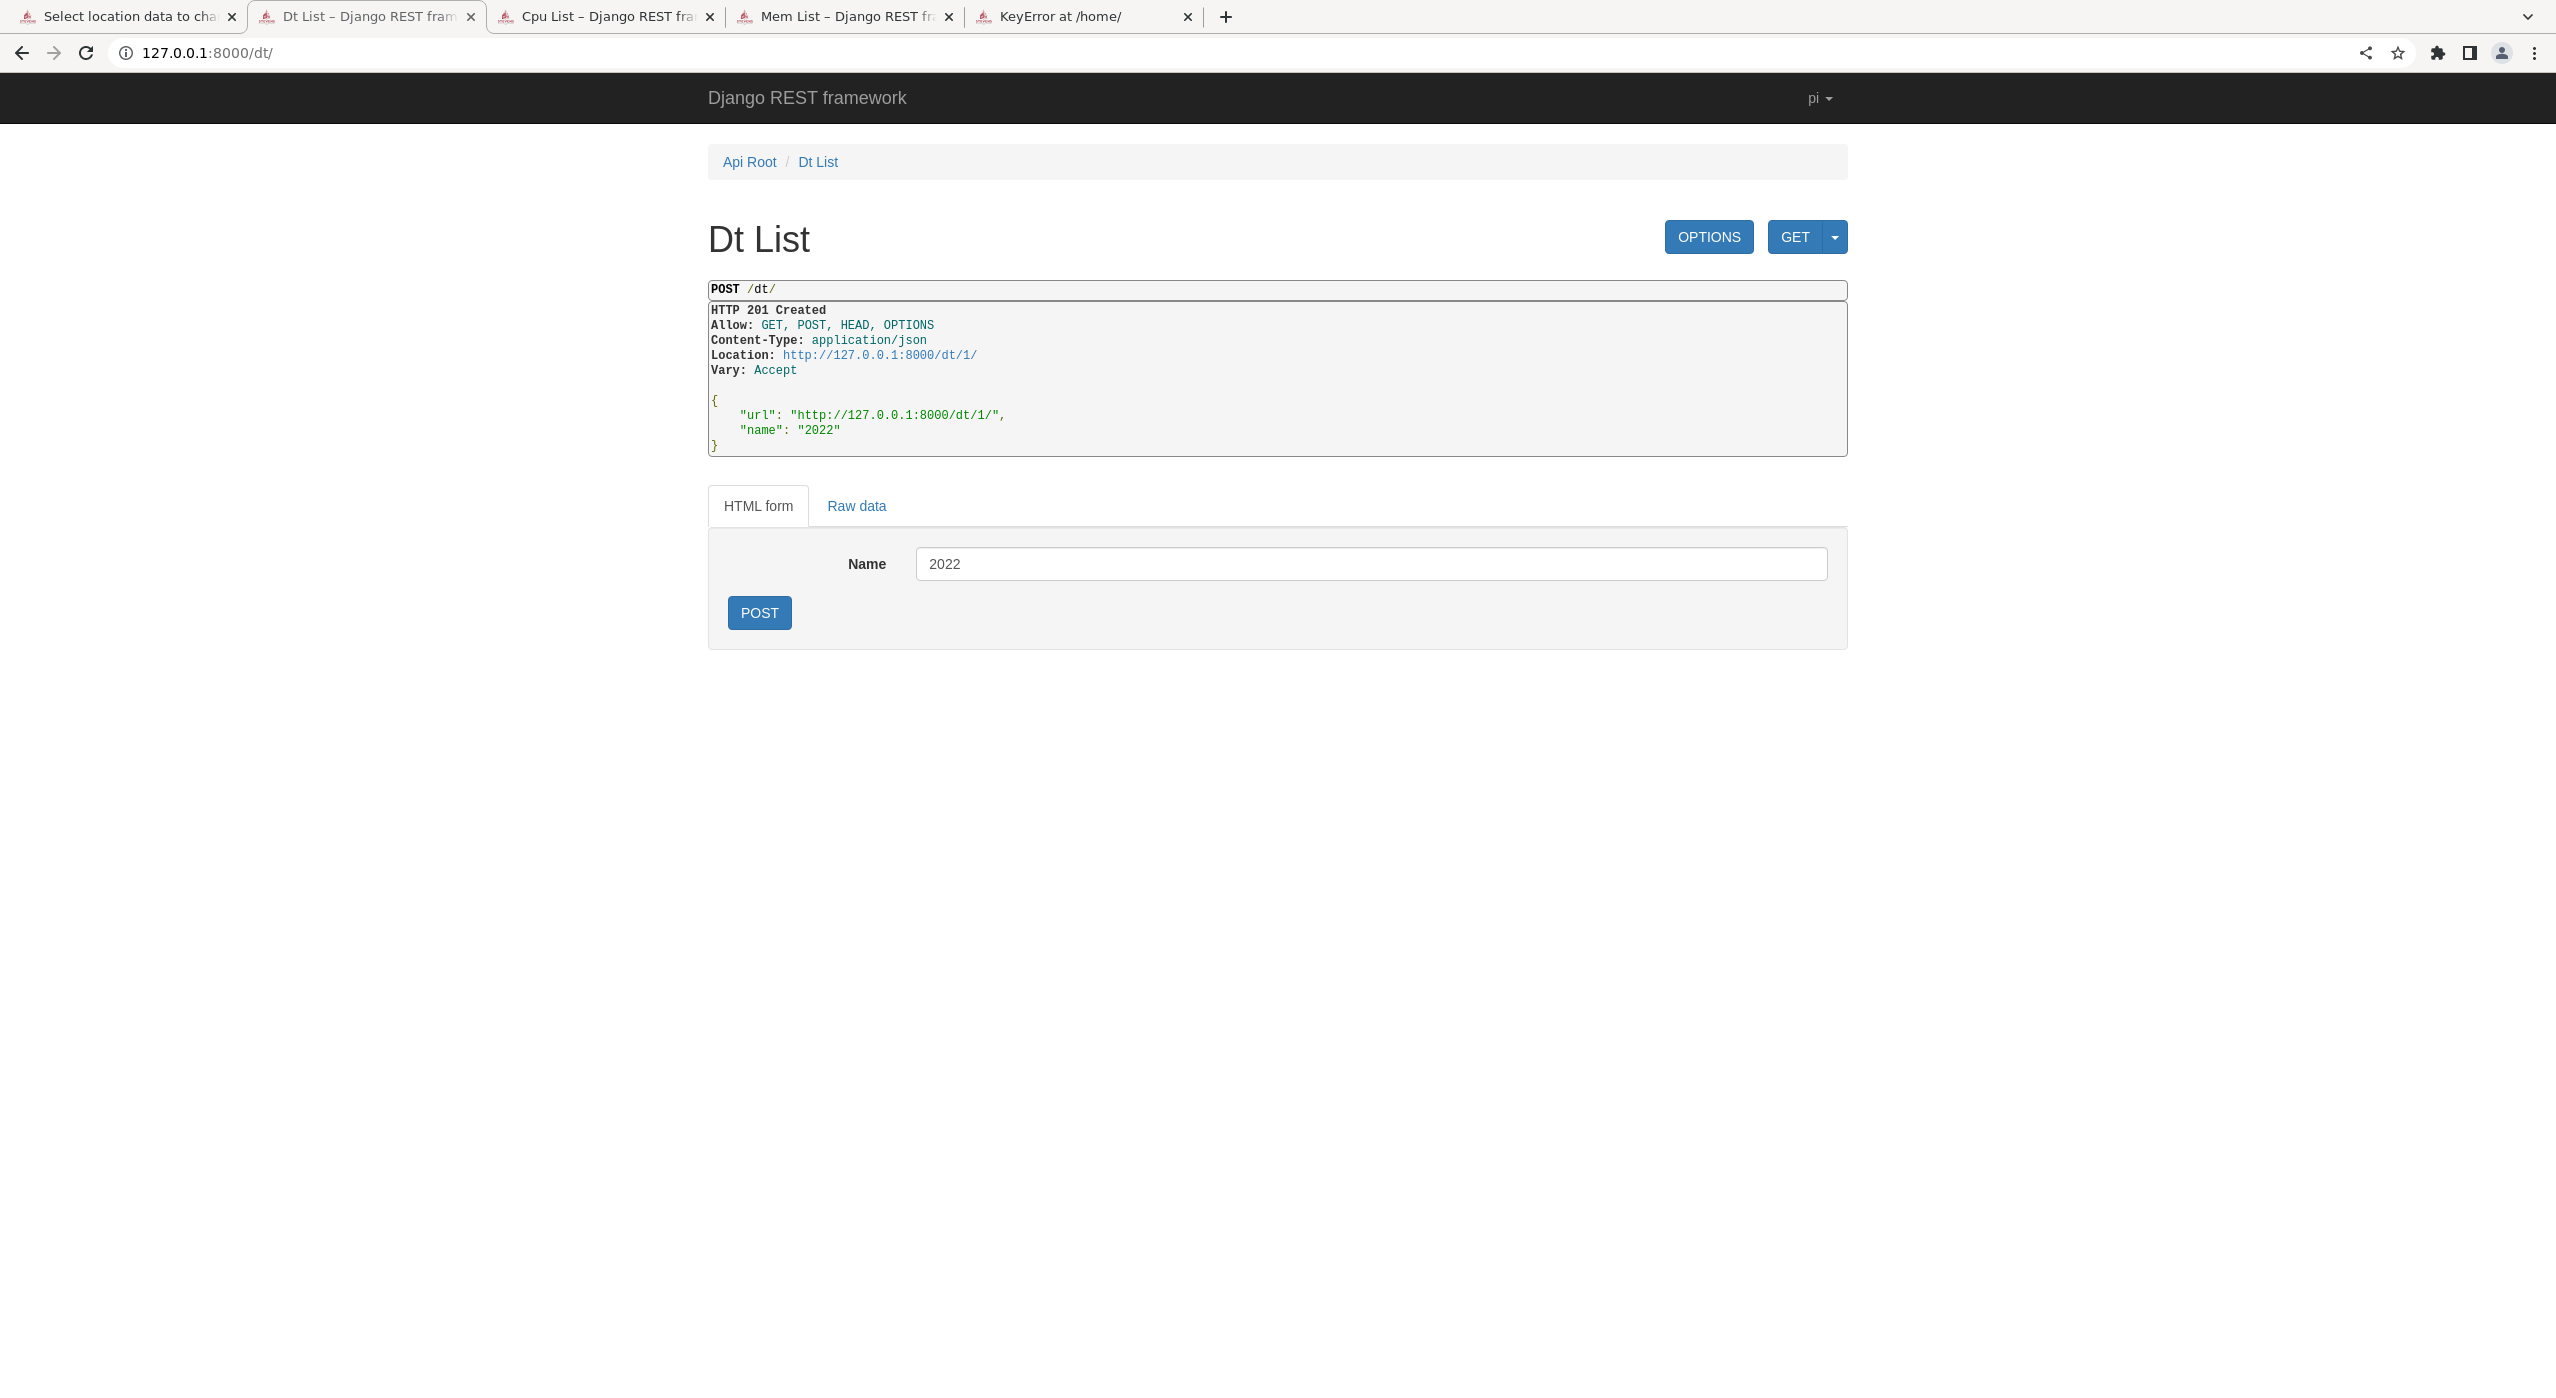The height and width of the screenshot is (1398, 2556).
Task: Submit the form with the POST button
Action: [759, 612]
